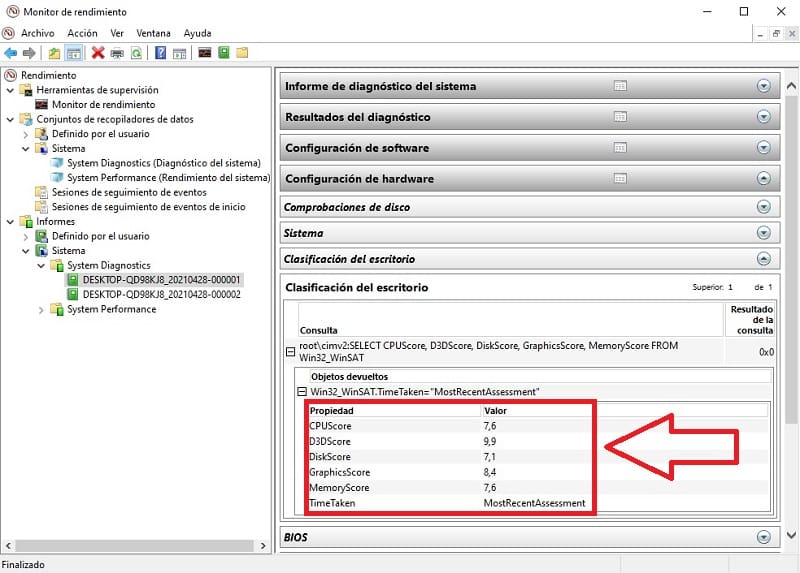Viewport: 800px width, 573px height.
Task: Click the Valor column header
Action: (625, 411)
